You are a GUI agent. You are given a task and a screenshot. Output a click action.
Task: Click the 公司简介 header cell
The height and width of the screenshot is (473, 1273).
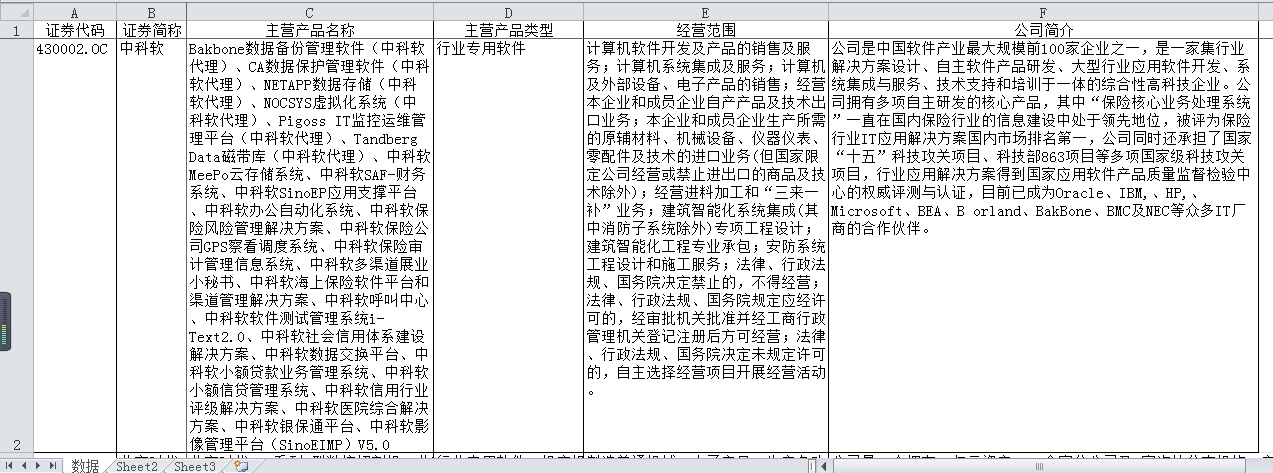(1043, 30)
